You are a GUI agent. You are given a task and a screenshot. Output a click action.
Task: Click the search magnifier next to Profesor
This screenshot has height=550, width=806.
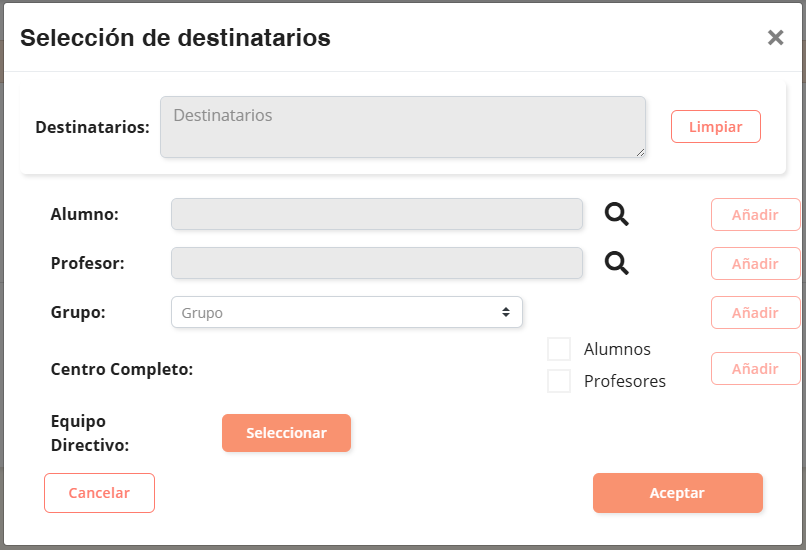pos(617,263)
